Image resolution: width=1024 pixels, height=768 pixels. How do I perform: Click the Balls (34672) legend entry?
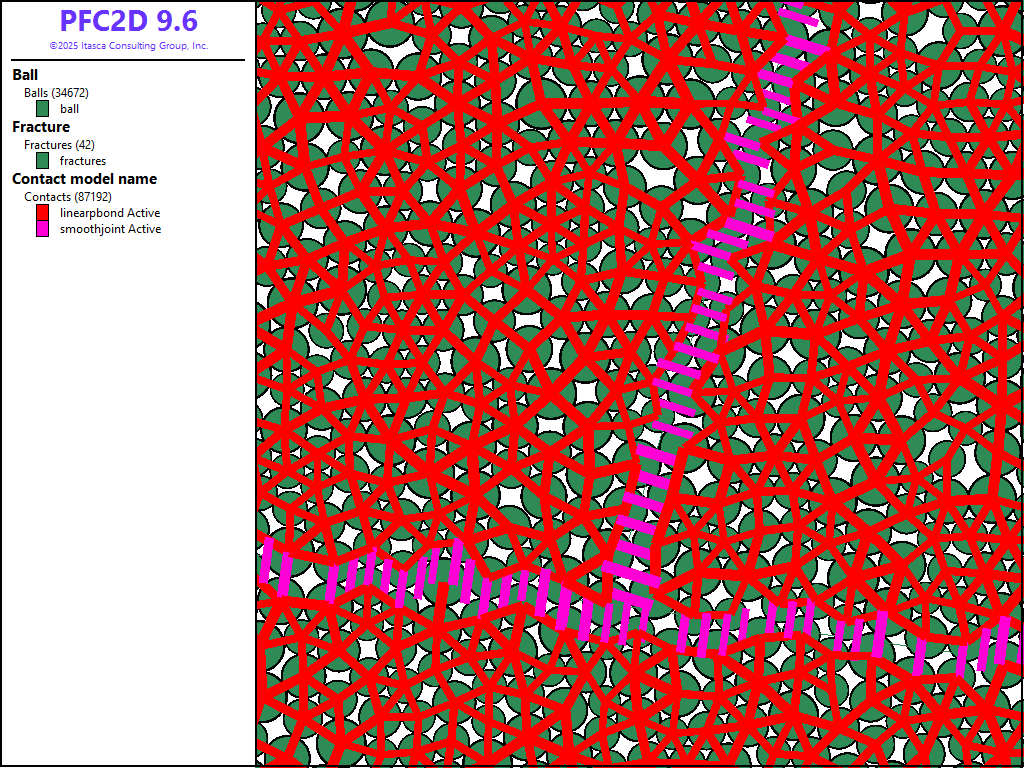tap(56, 93)
